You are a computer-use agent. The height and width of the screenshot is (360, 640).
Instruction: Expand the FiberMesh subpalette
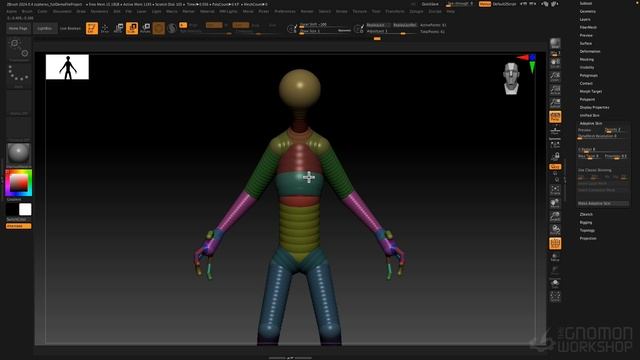click(x=588, y=27)
